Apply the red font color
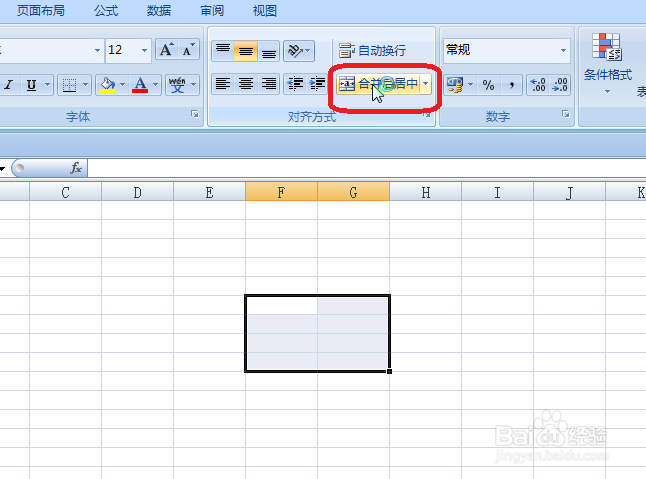Screen dimensions: 646x479 point(140,85)
